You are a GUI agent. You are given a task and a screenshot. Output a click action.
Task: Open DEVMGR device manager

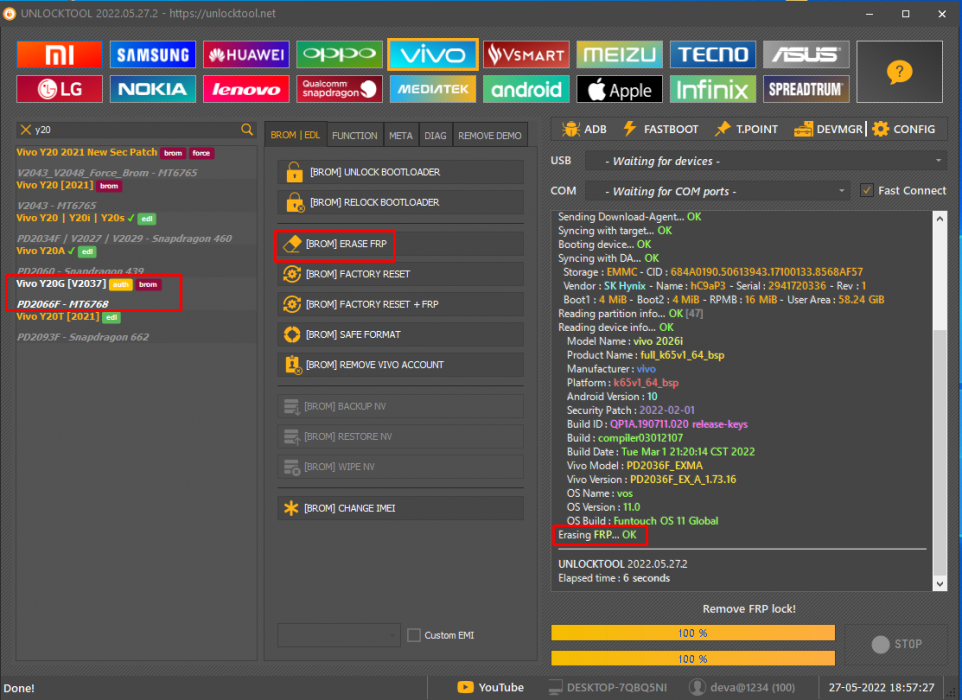tap(828, 129)
